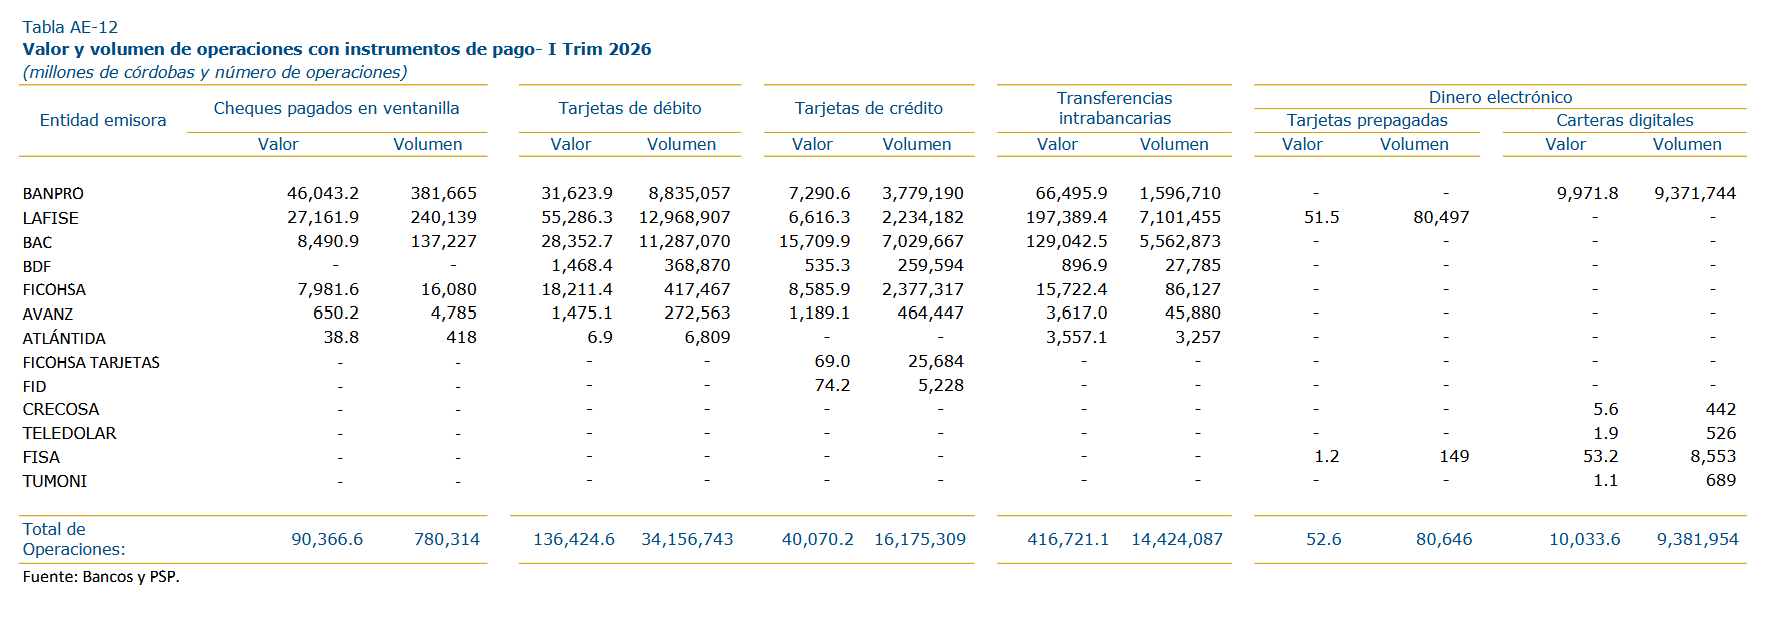Select the TELEDOLAR row label

[x=69, y=433]
